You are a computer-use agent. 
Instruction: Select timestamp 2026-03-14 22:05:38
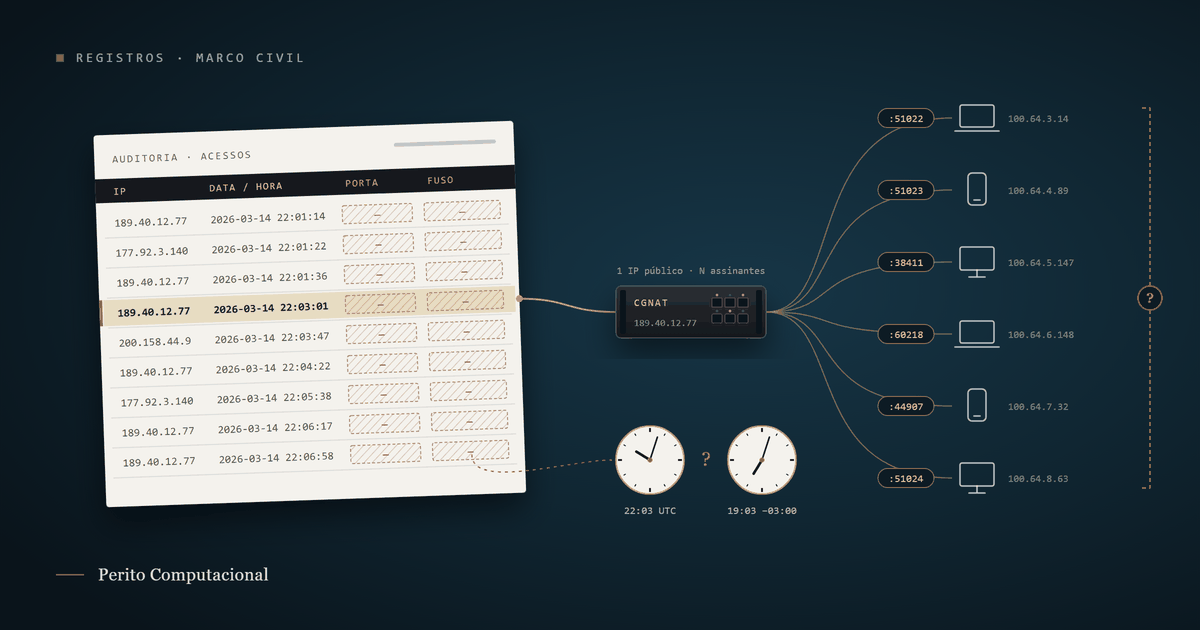coord(274,397)
